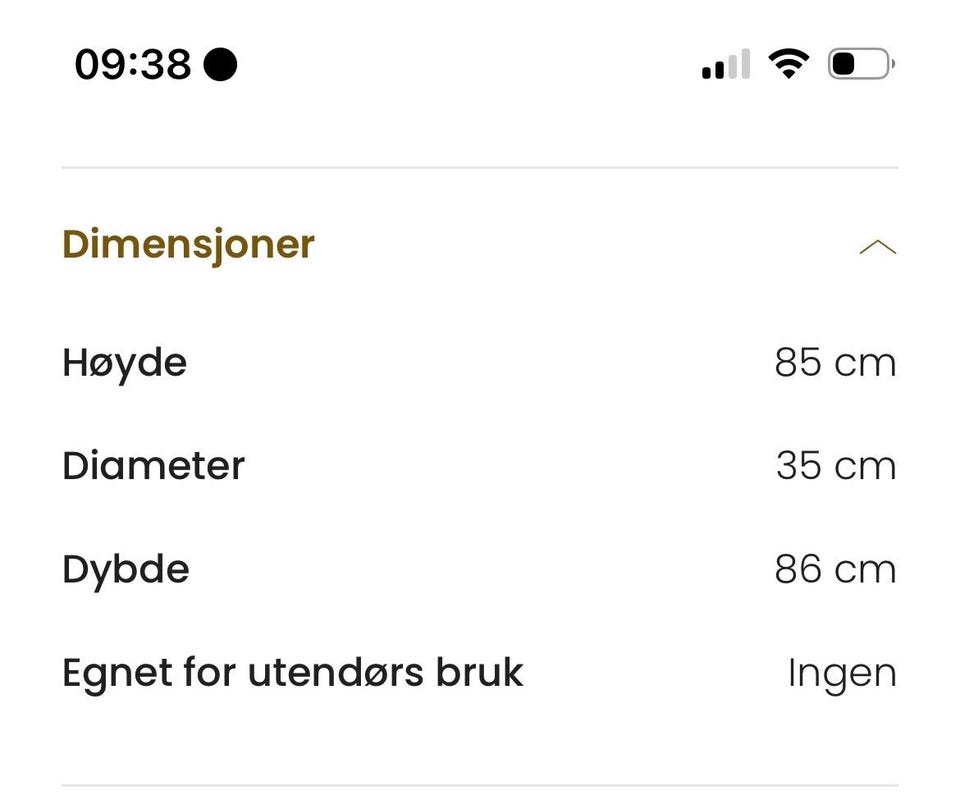Tap the battery level icon
The width and height of the screenshot is (960, 804).
pos(859,65)
